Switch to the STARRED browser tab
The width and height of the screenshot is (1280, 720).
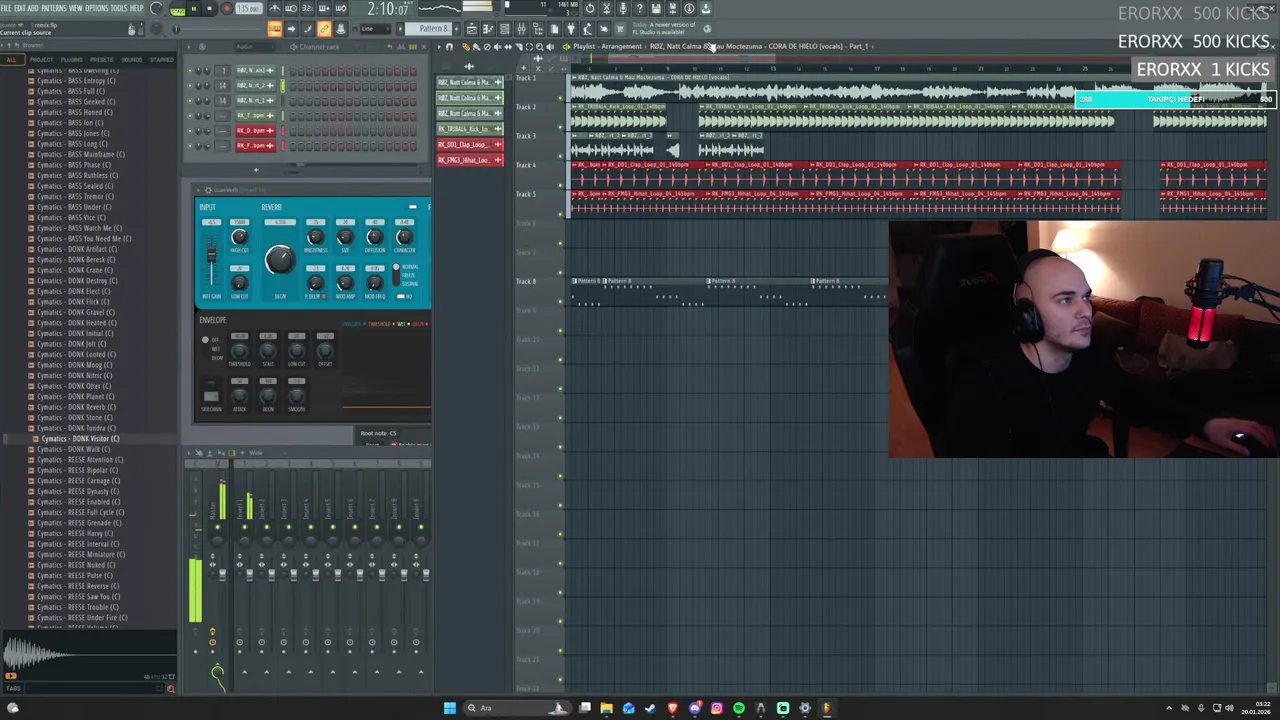(x=162, y=60)
